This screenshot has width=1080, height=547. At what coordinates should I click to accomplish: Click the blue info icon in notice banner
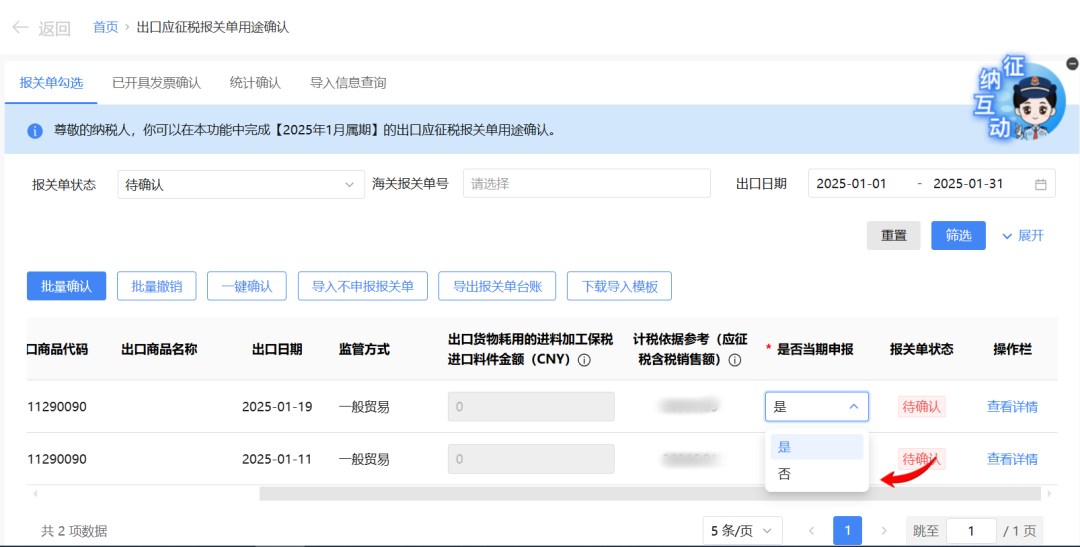(x=35, y=131)
